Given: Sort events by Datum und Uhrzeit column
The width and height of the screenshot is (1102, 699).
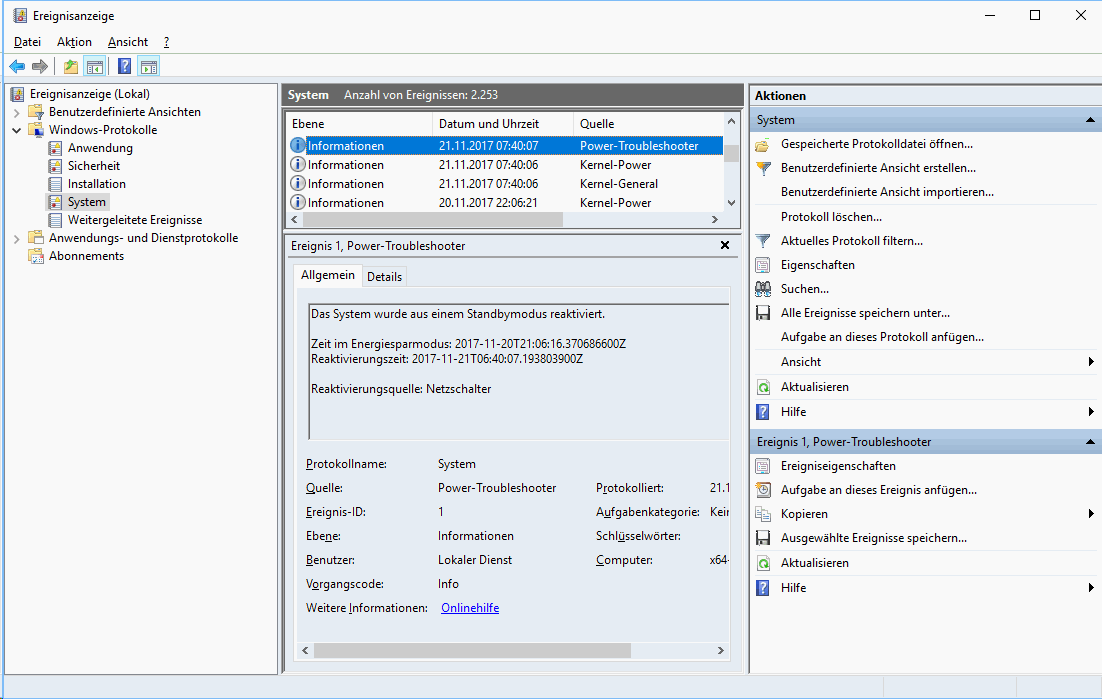Looking at the screenshot, I should pos(503,124).
